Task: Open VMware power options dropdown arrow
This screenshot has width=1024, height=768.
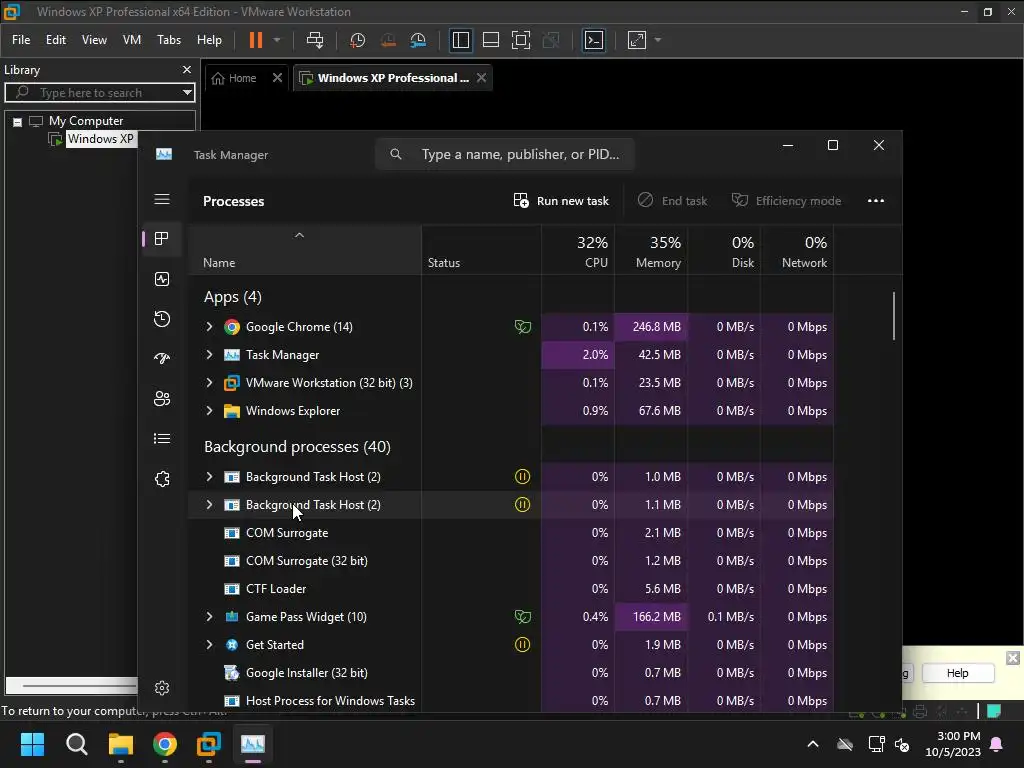Action: click(x=277, y=40)
